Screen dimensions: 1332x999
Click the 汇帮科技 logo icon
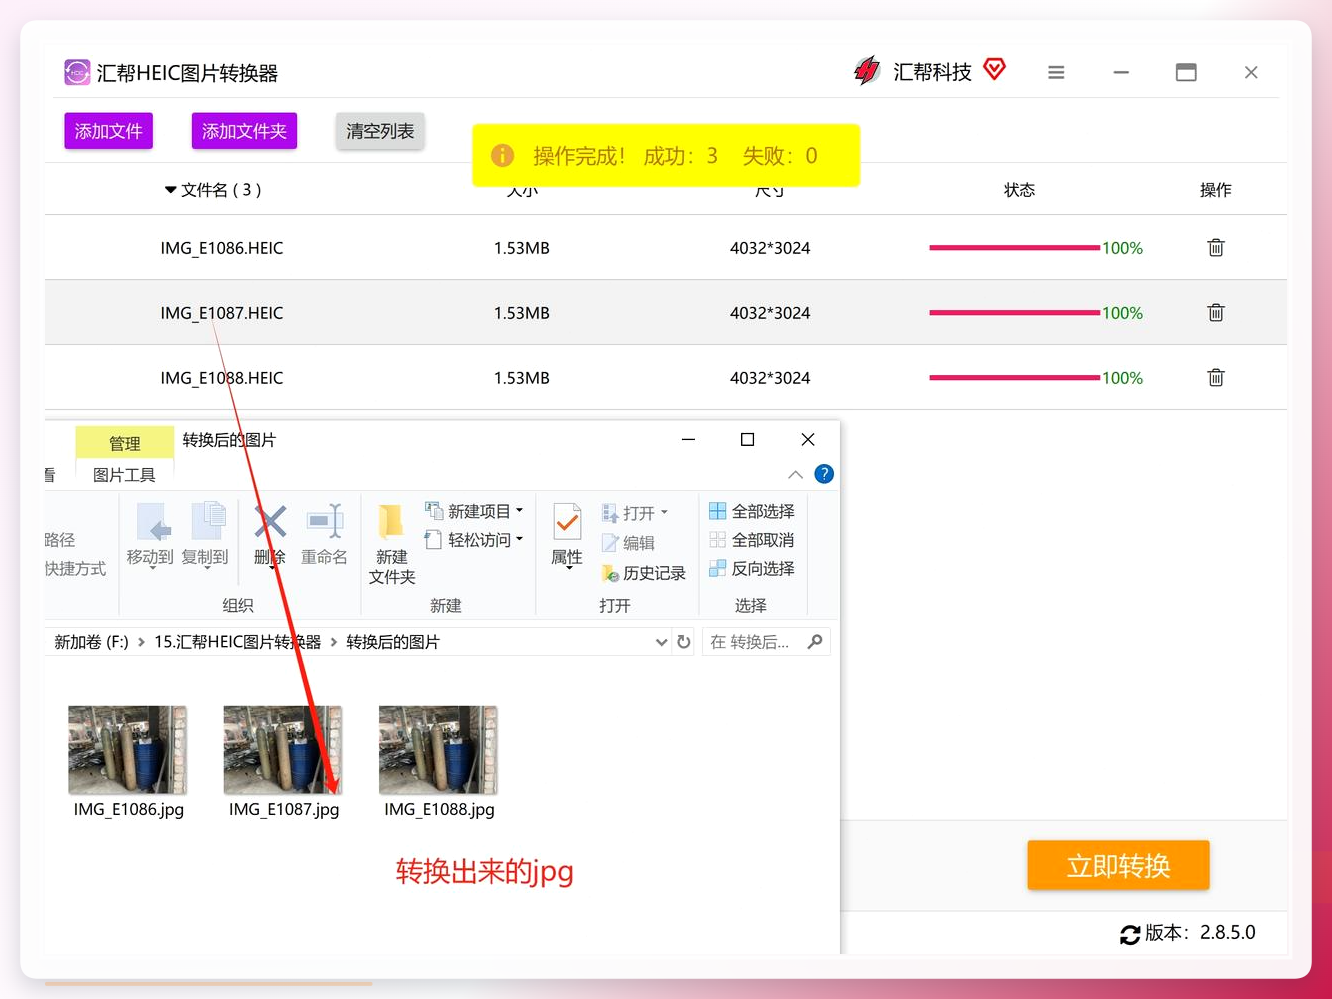click(866, 71)
